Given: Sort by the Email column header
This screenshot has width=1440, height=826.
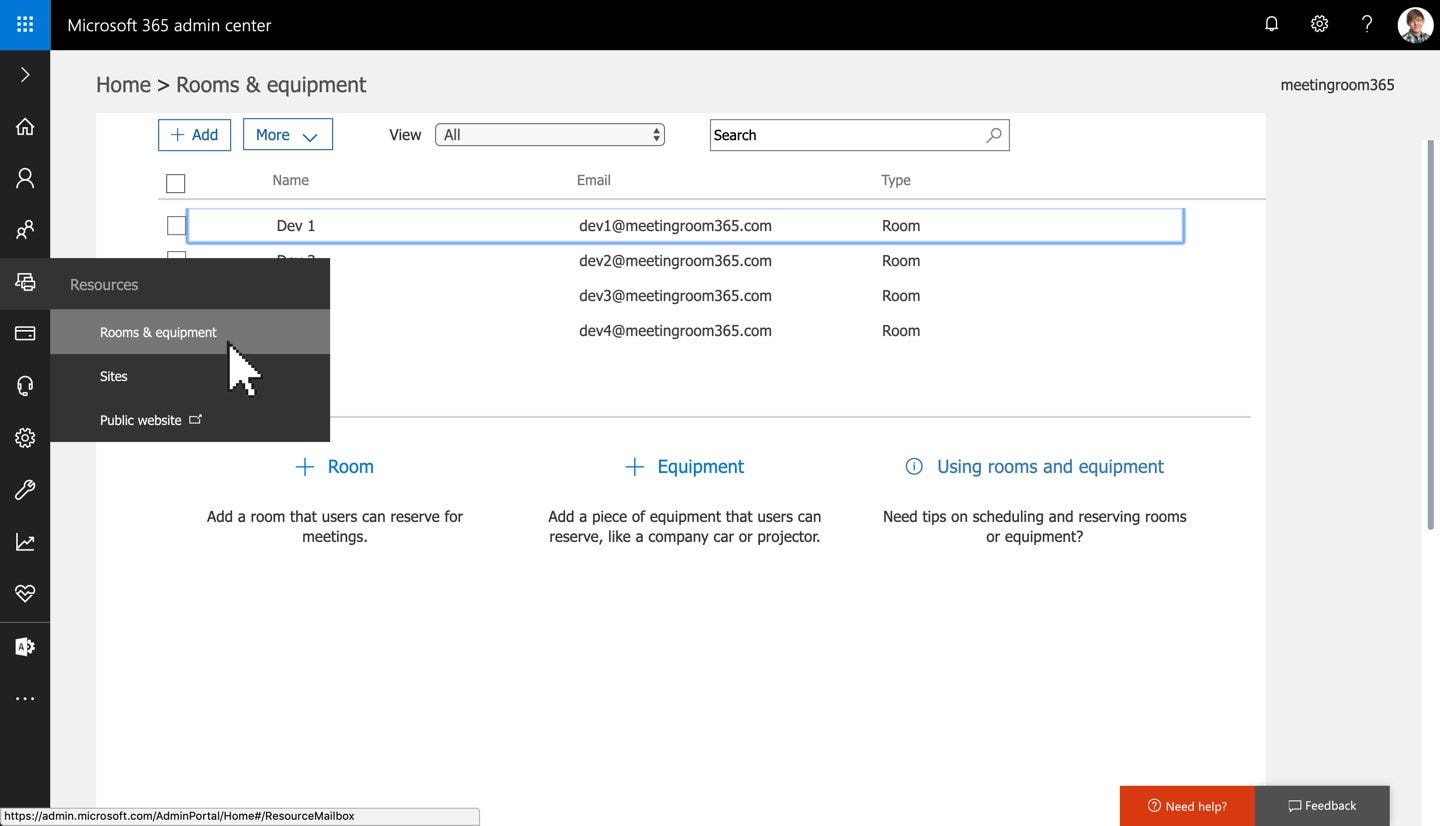Looking at the screenshot, I should point(593,180).
